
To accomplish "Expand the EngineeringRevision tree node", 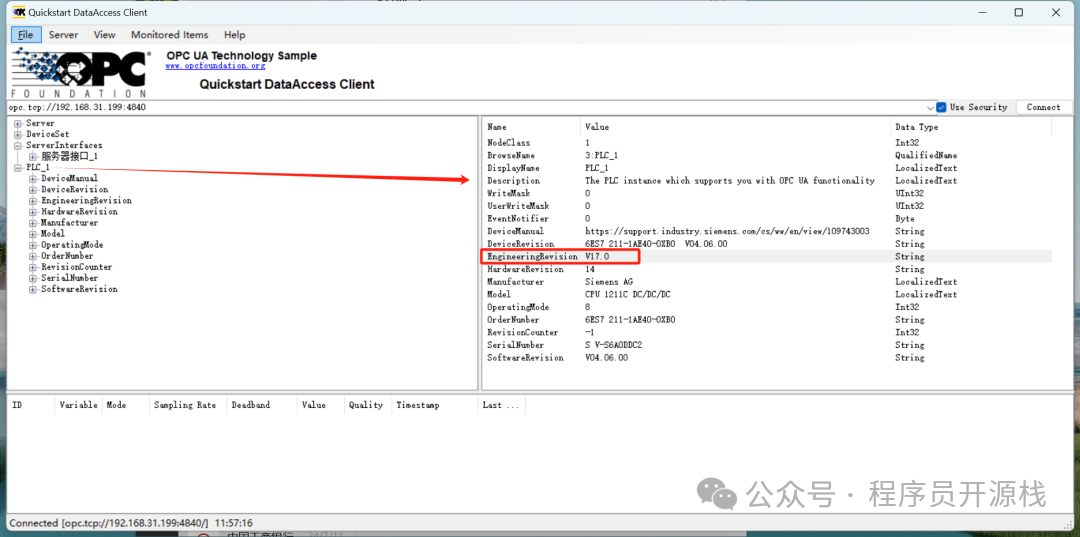I will (x=32, y=200).
